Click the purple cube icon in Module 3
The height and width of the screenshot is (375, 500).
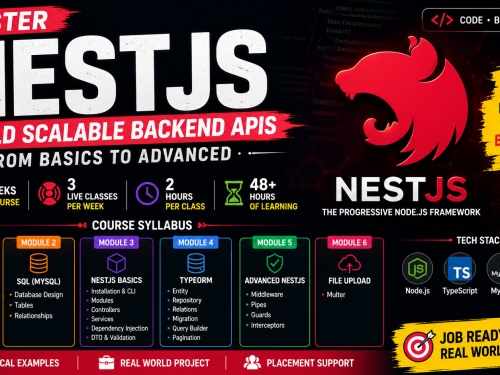[x=116, y=263]
